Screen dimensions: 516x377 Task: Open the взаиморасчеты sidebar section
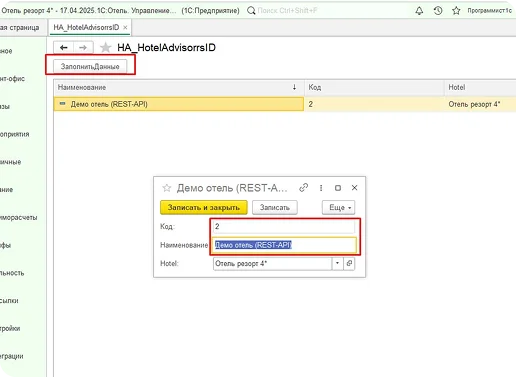point(19,218)
